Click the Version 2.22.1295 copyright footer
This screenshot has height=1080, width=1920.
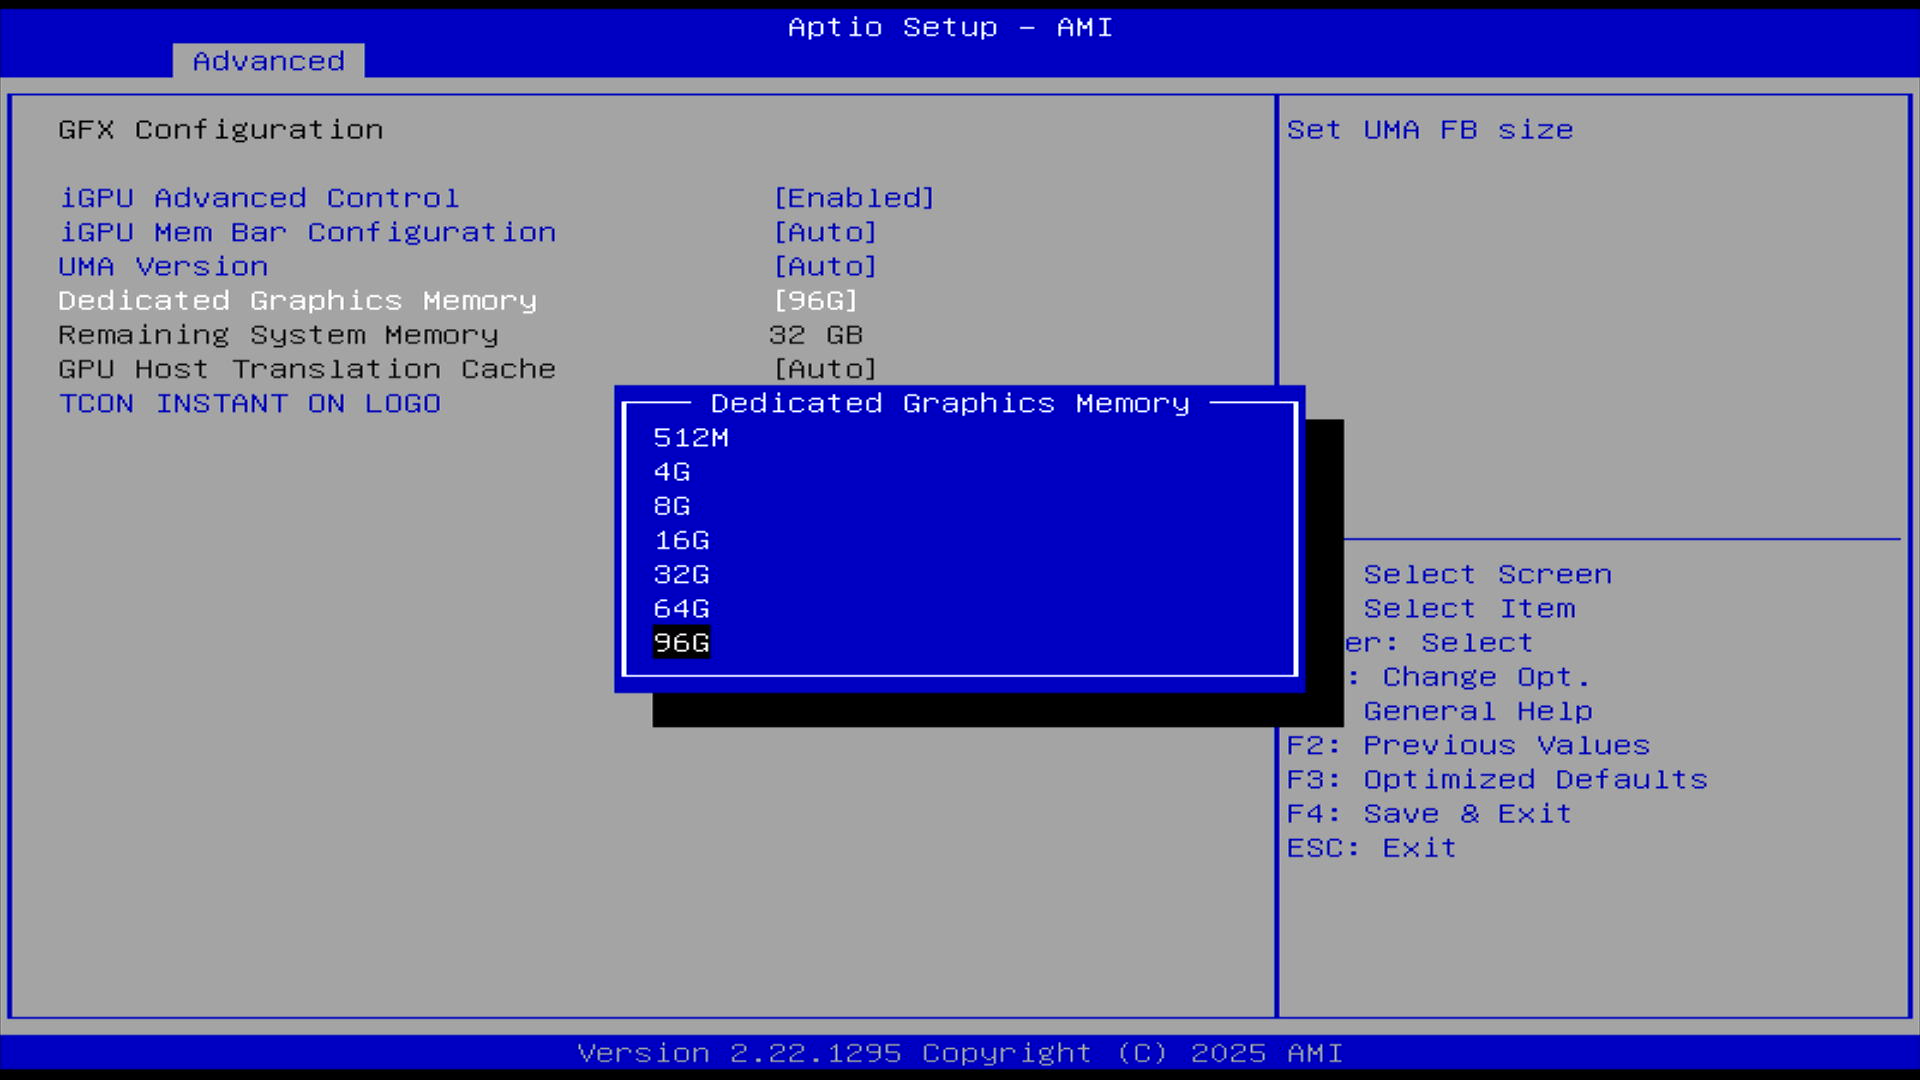pyautogui.click(x=960, y=1053)
